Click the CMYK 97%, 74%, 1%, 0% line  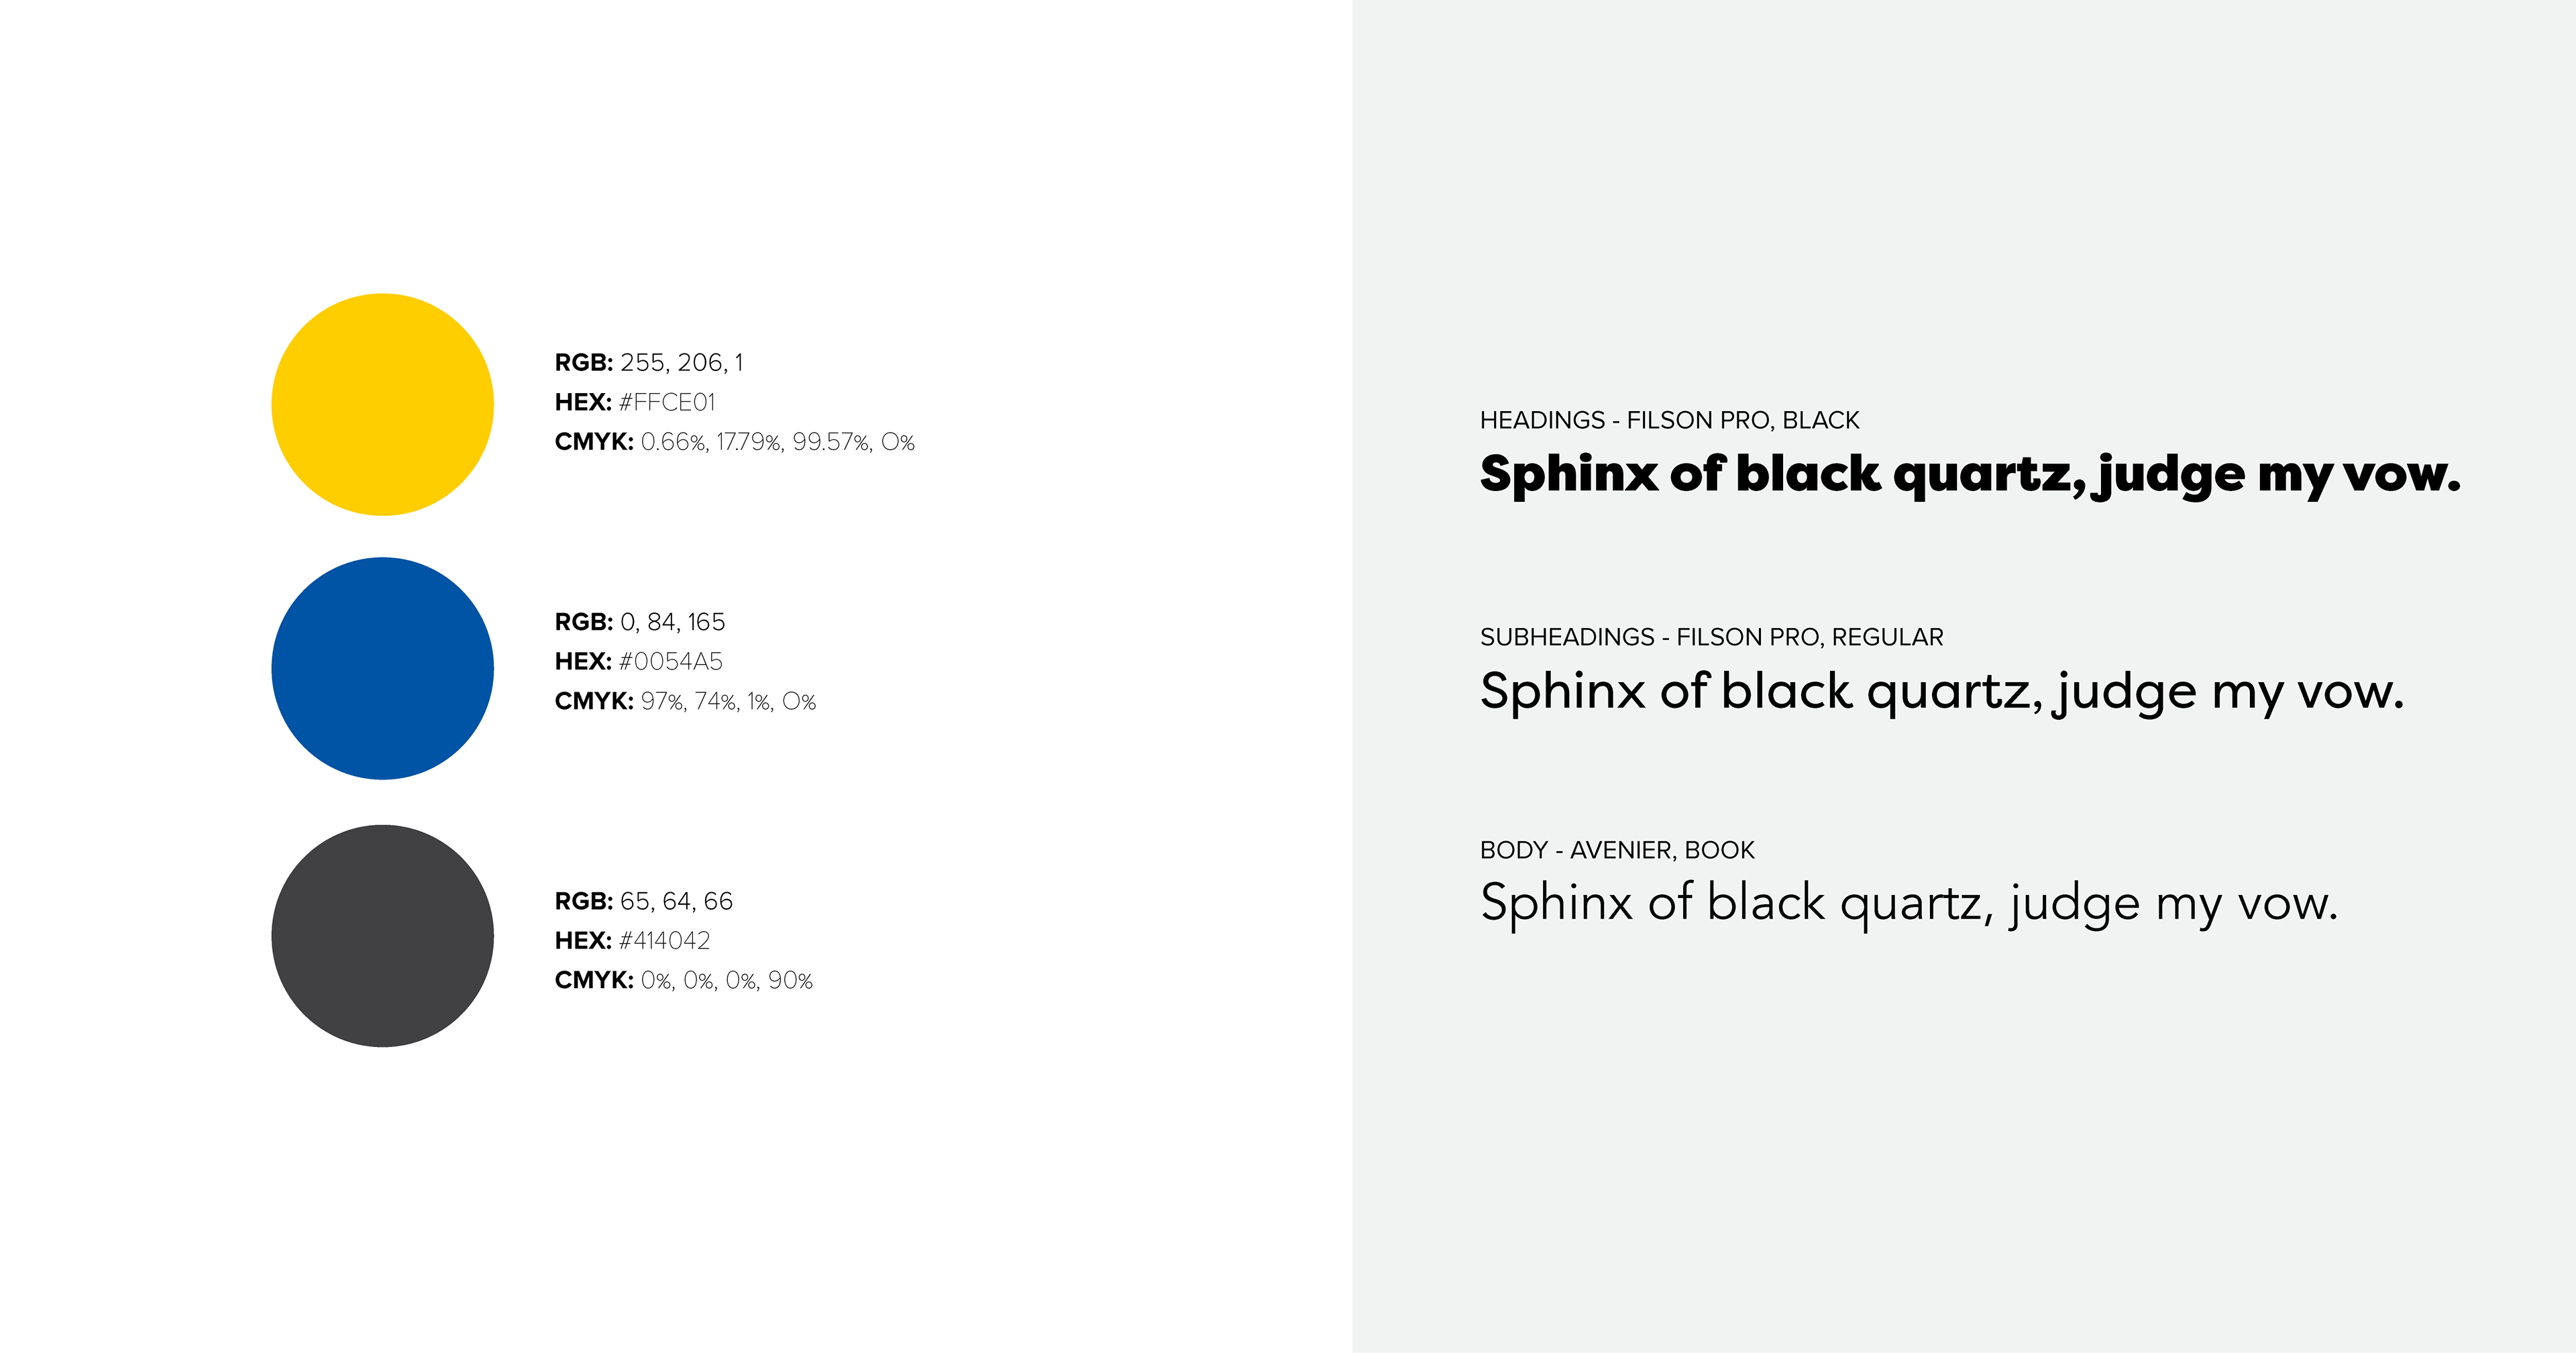click(x=685, y=701)
